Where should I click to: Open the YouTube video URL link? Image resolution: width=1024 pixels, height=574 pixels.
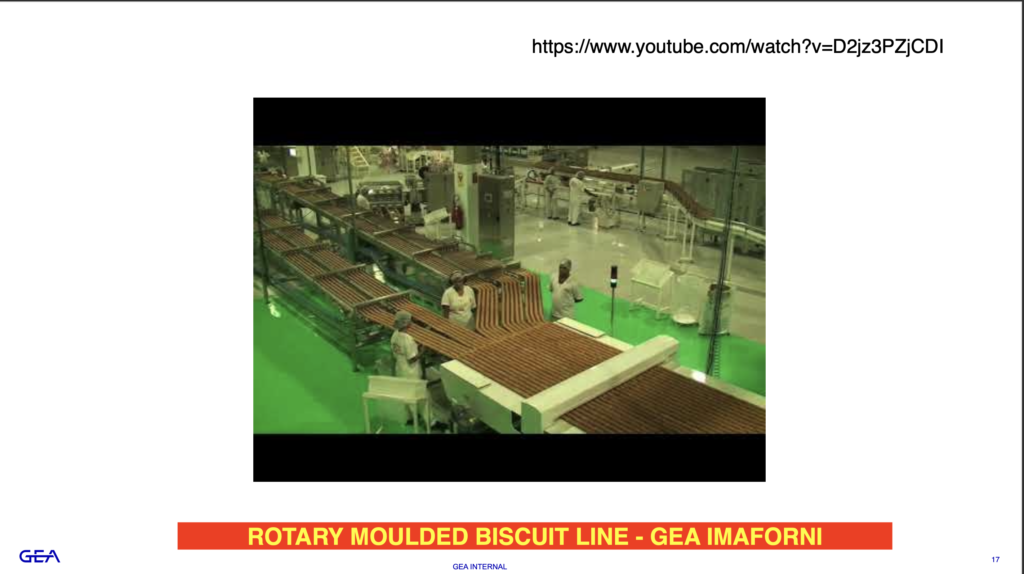click(x=737, y=47)
